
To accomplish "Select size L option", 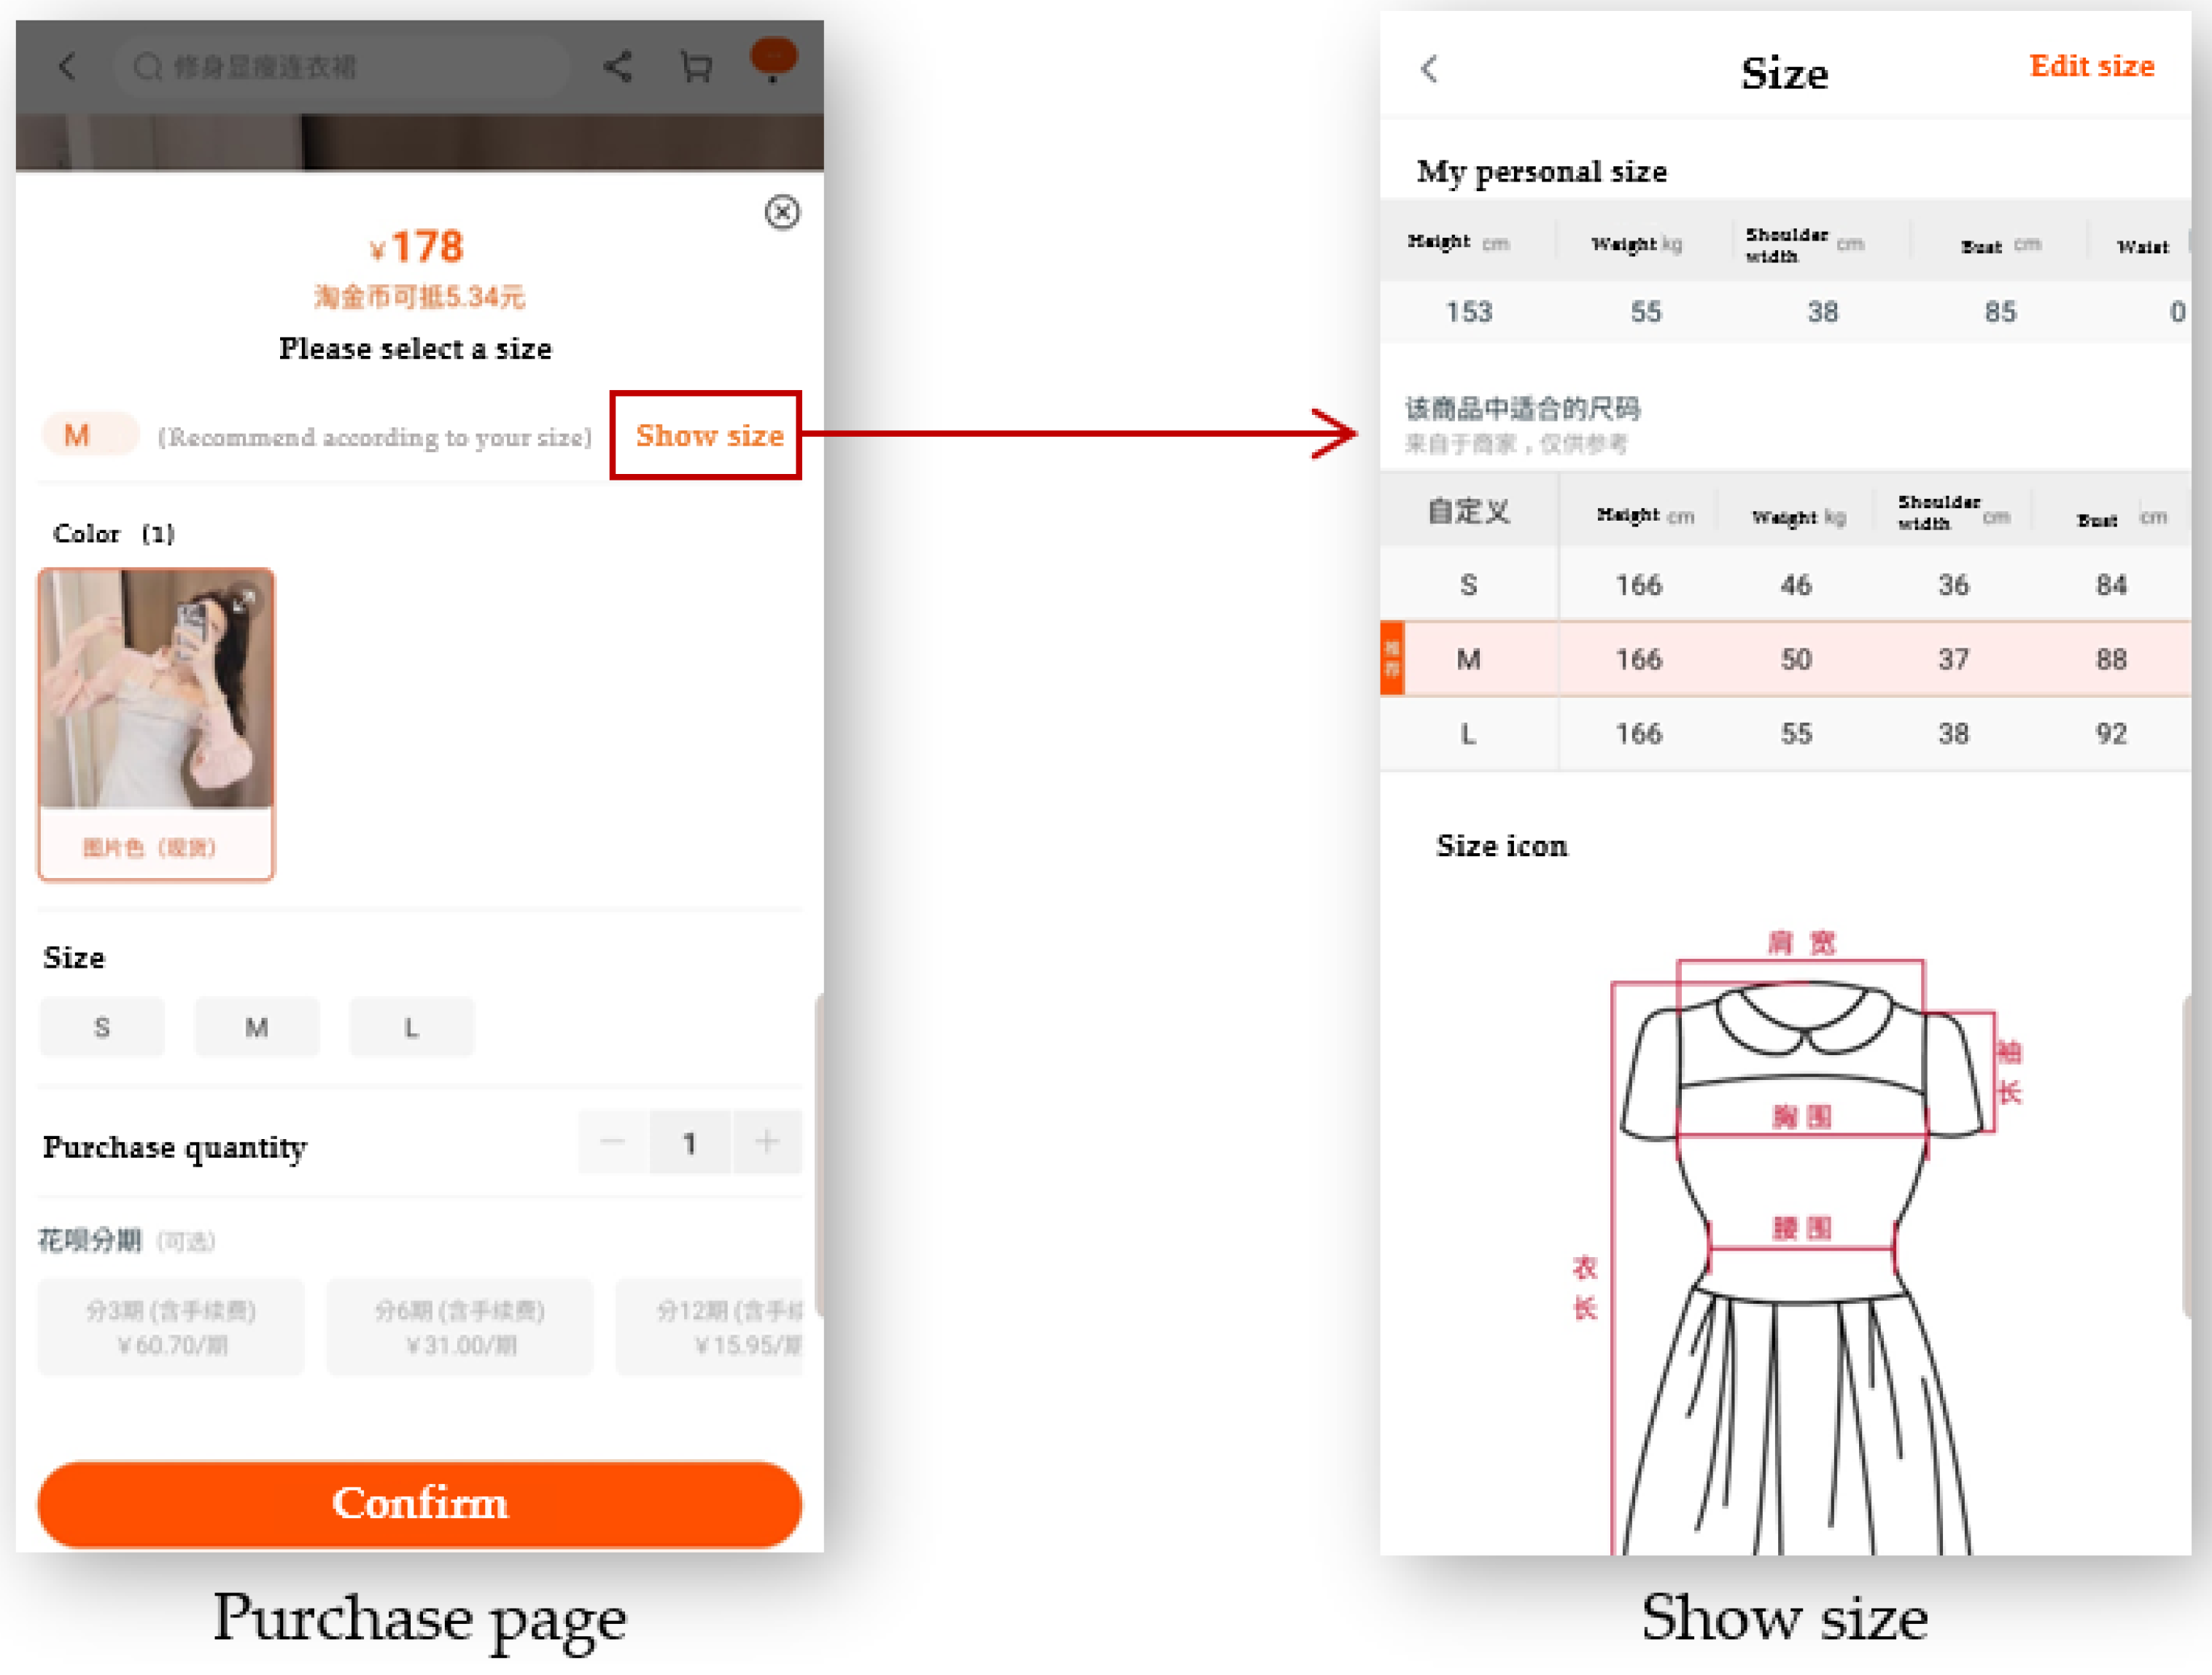I will 411,1027.
